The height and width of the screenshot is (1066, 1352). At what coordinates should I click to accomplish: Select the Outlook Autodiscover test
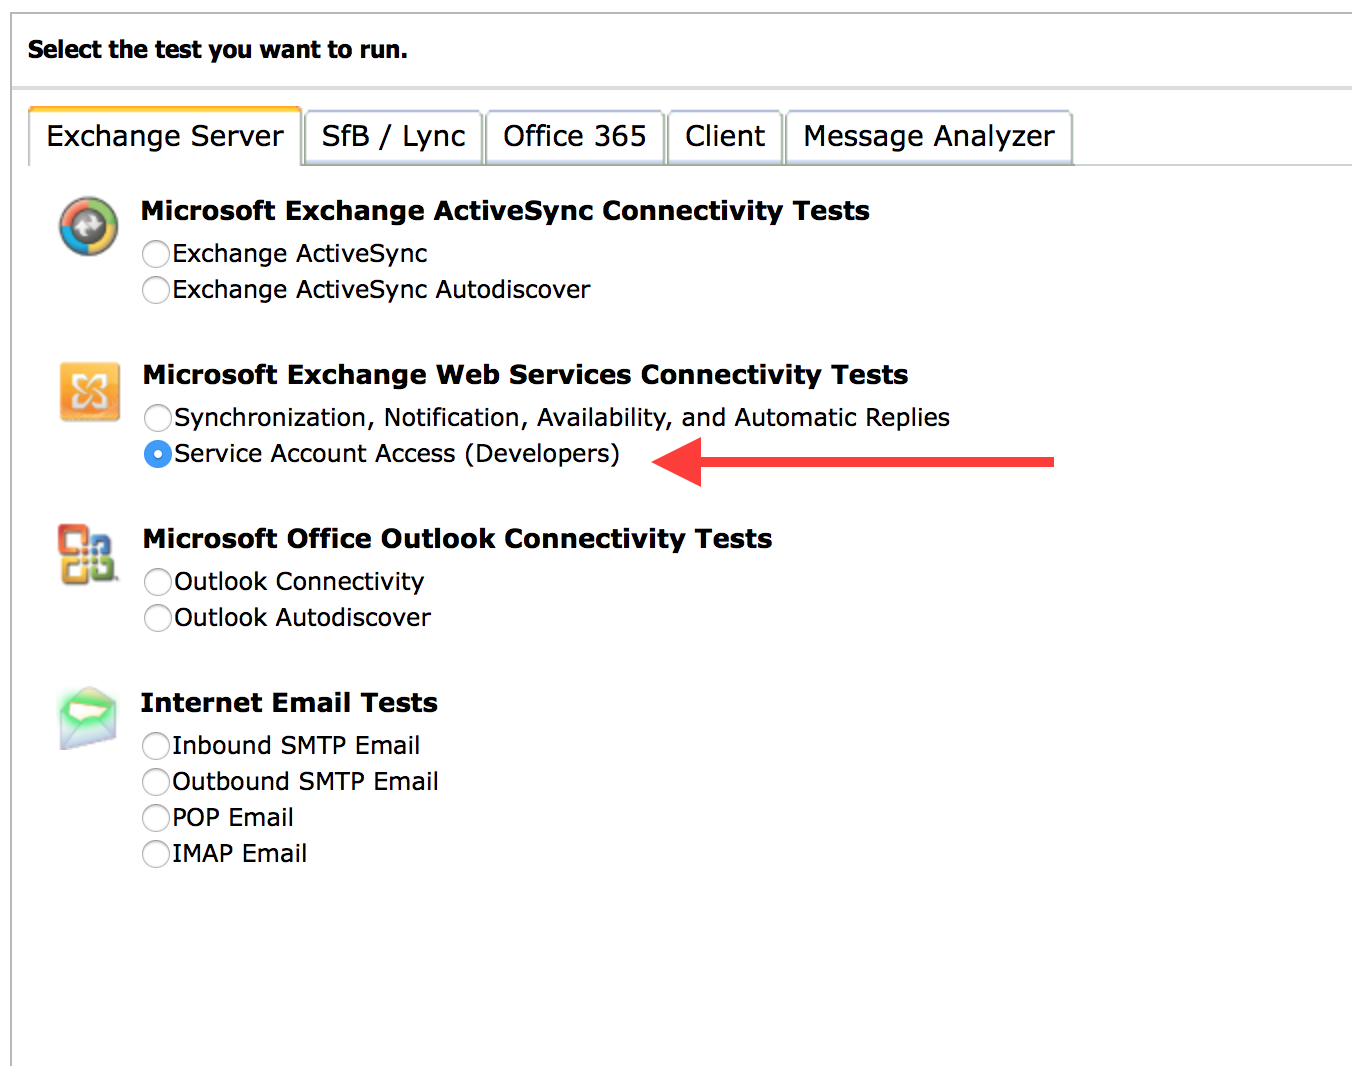click(x=157, y=618)
